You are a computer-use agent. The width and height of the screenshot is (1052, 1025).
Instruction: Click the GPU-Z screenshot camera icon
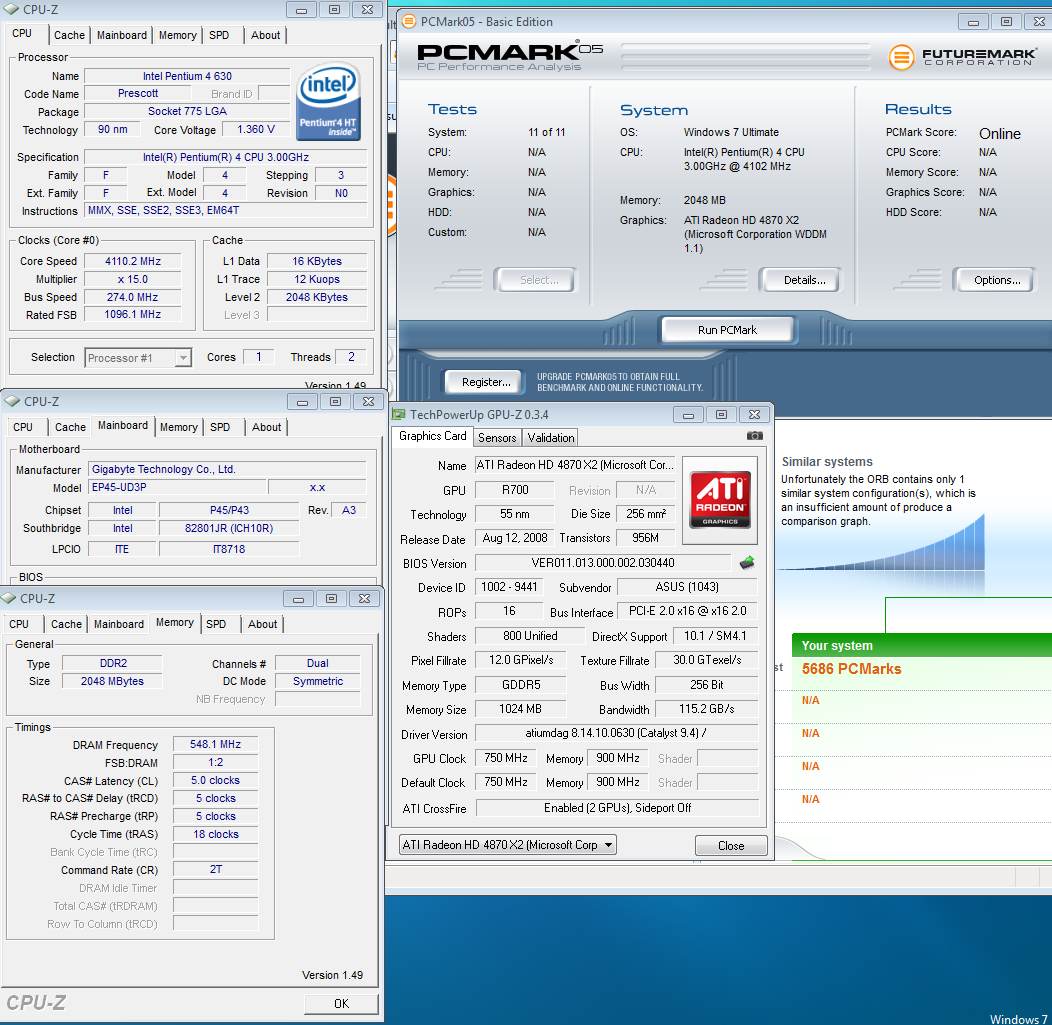pyautogui.click(x=755, y=436)
